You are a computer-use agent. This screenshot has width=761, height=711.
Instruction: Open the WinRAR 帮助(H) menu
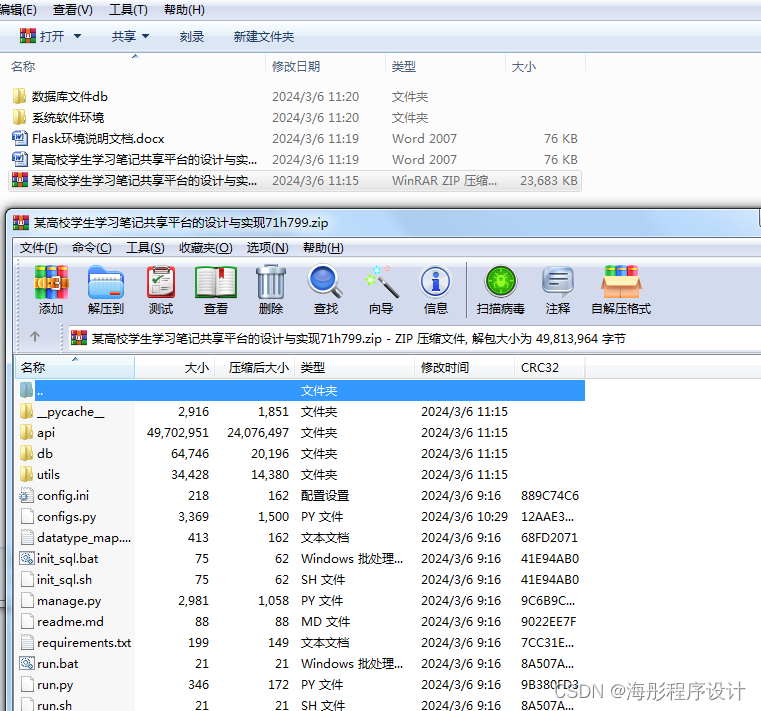pos(323,248)
